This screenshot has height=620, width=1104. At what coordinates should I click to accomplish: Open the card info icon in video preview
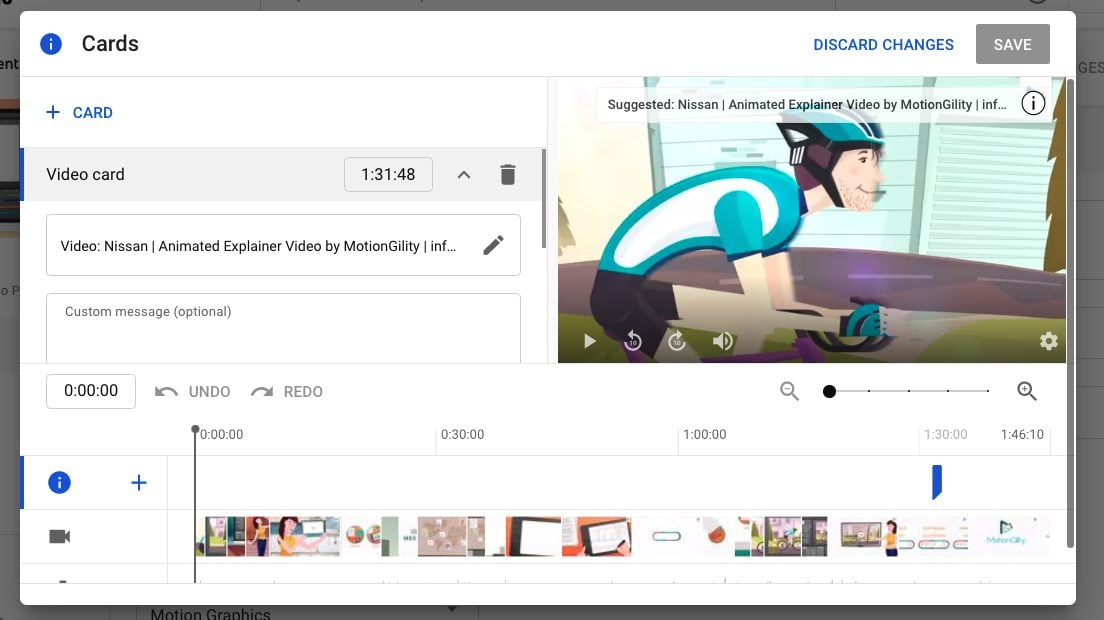(x=1033, y=103)
